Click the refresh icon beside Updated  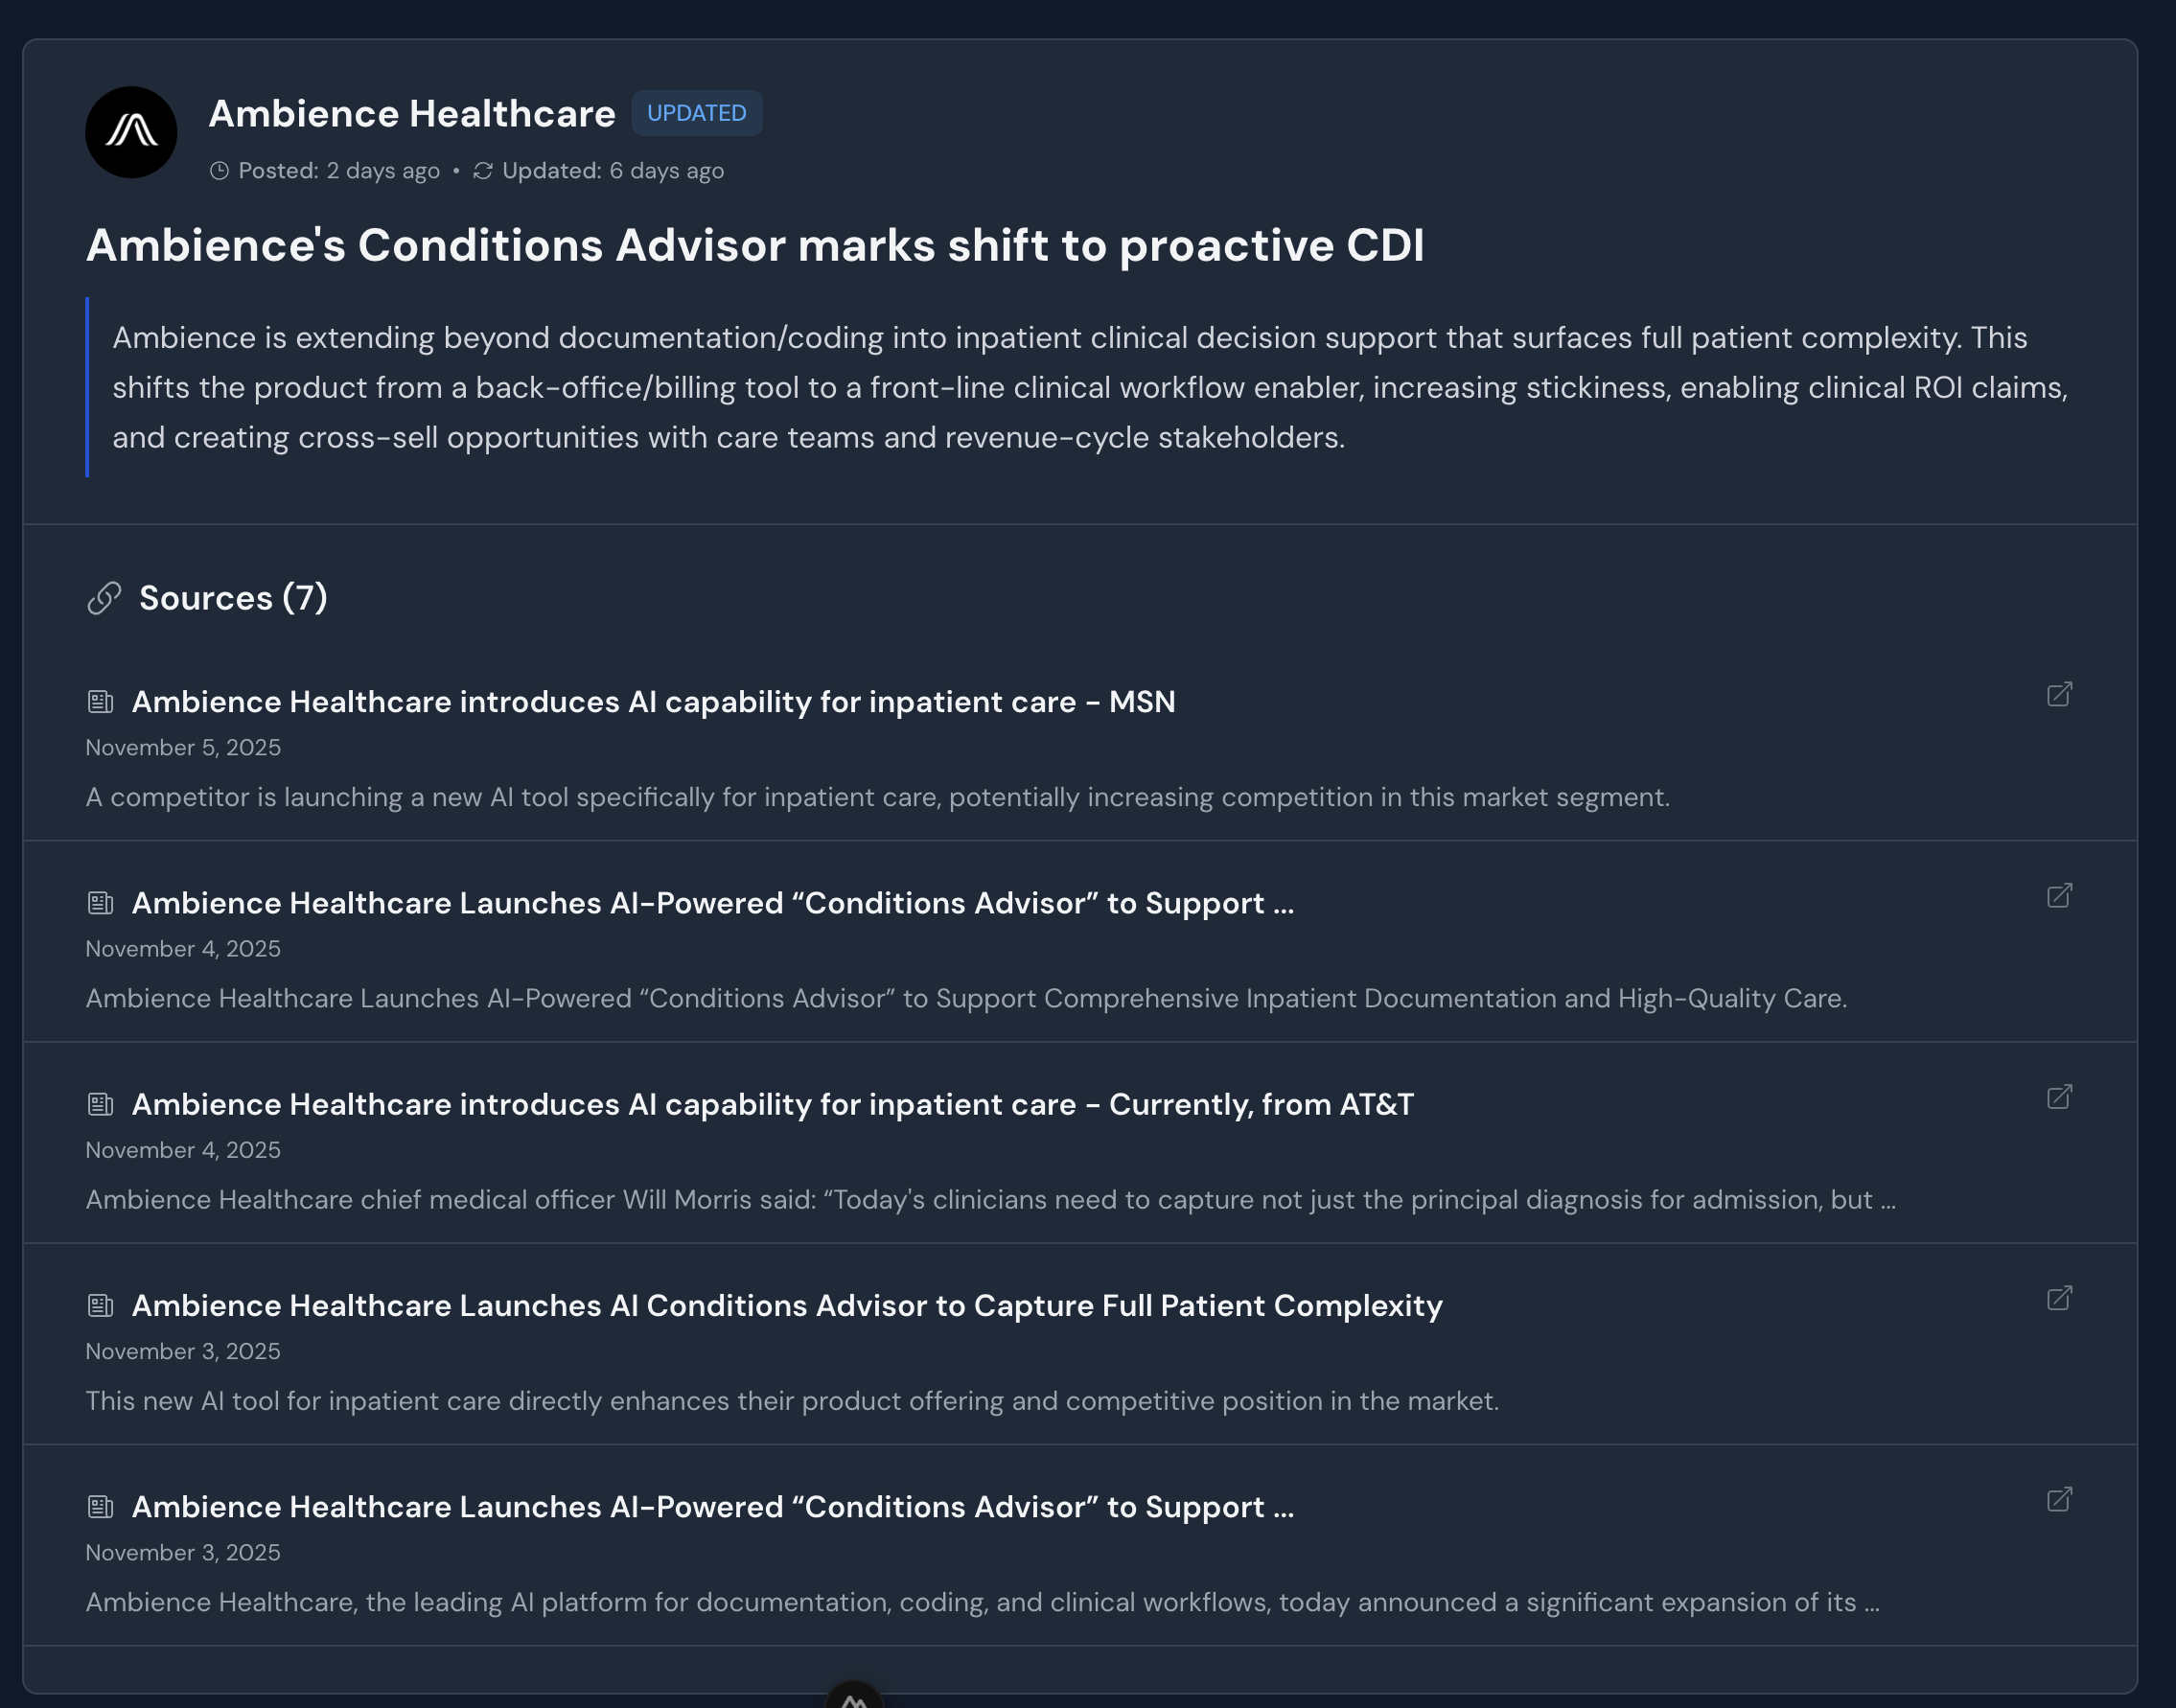(483, 171)
